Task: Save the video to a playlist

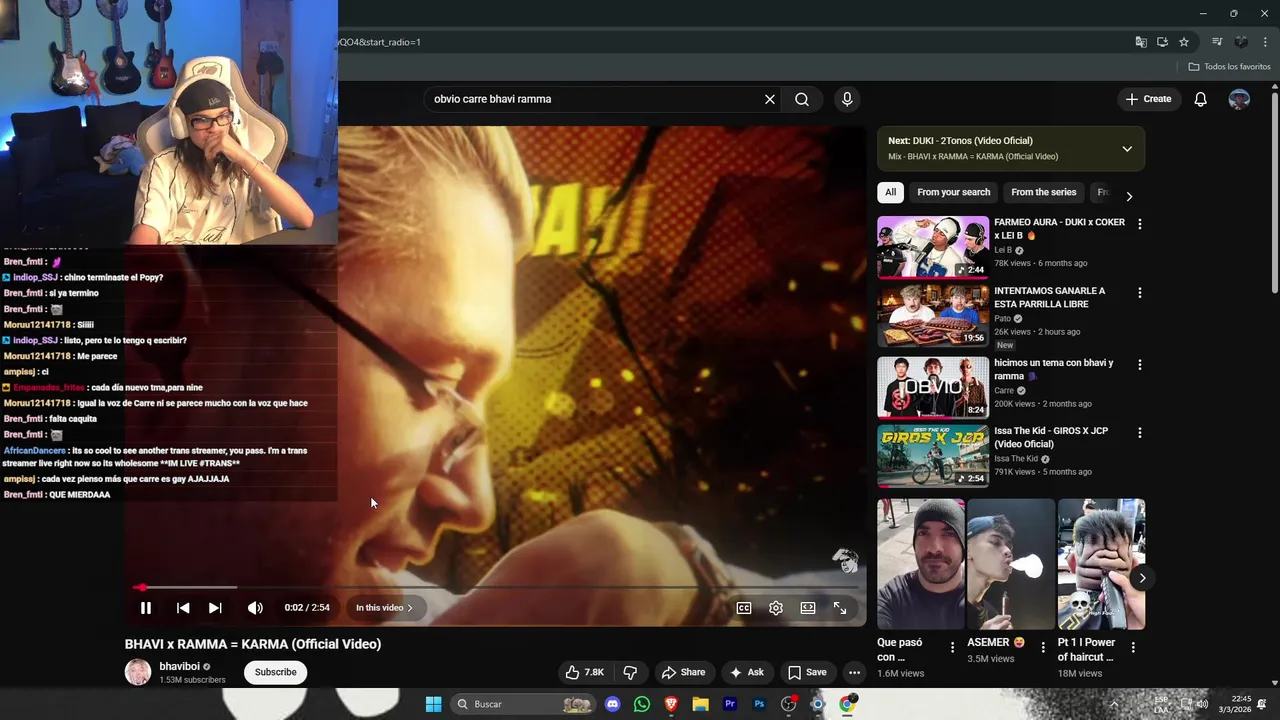Action: 807,672
